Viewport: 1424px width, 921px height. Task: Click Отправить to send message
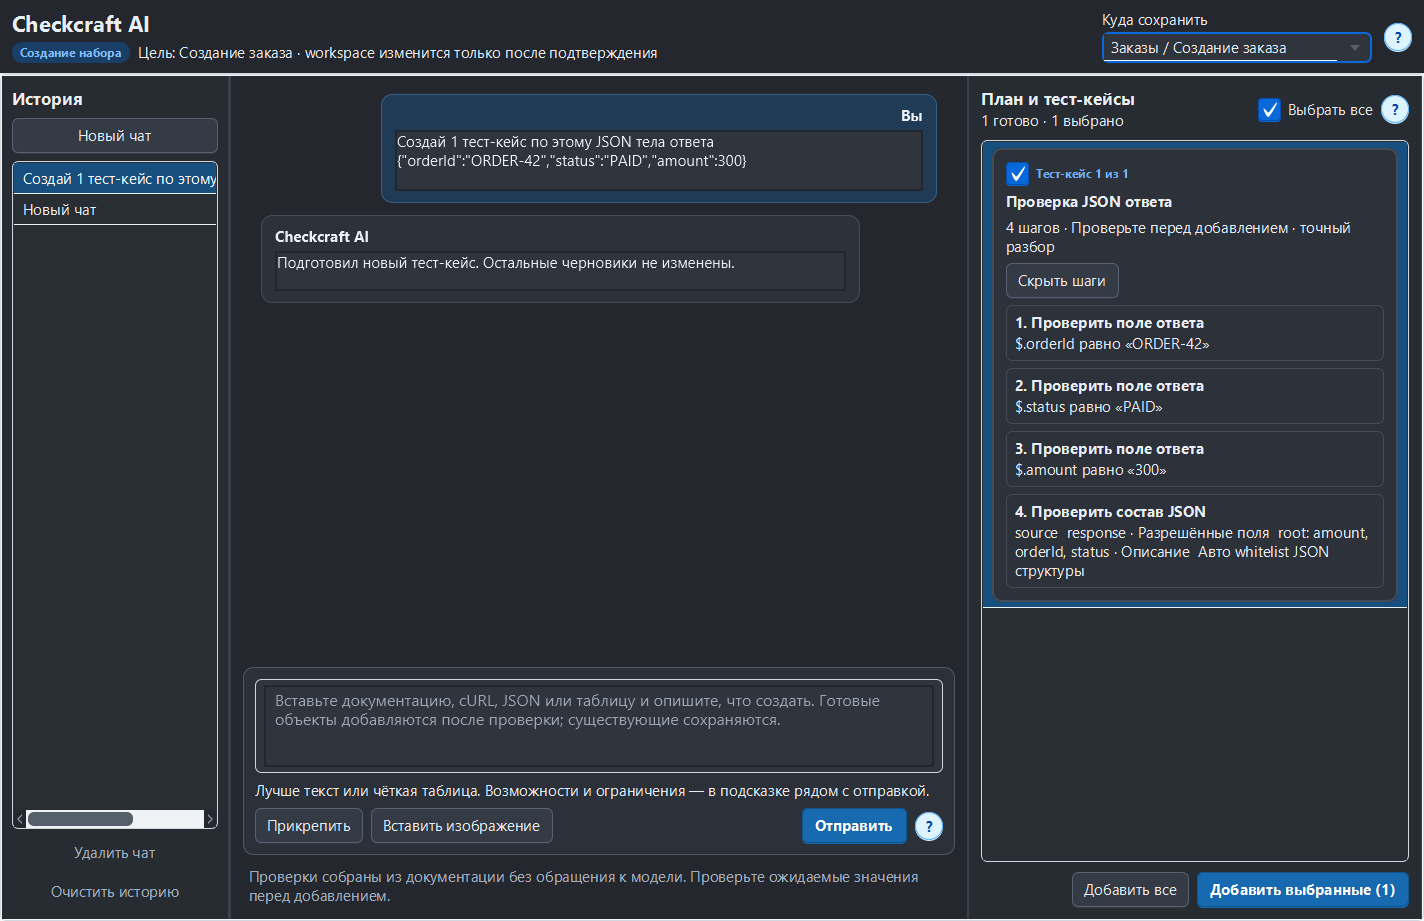point(854,826)
